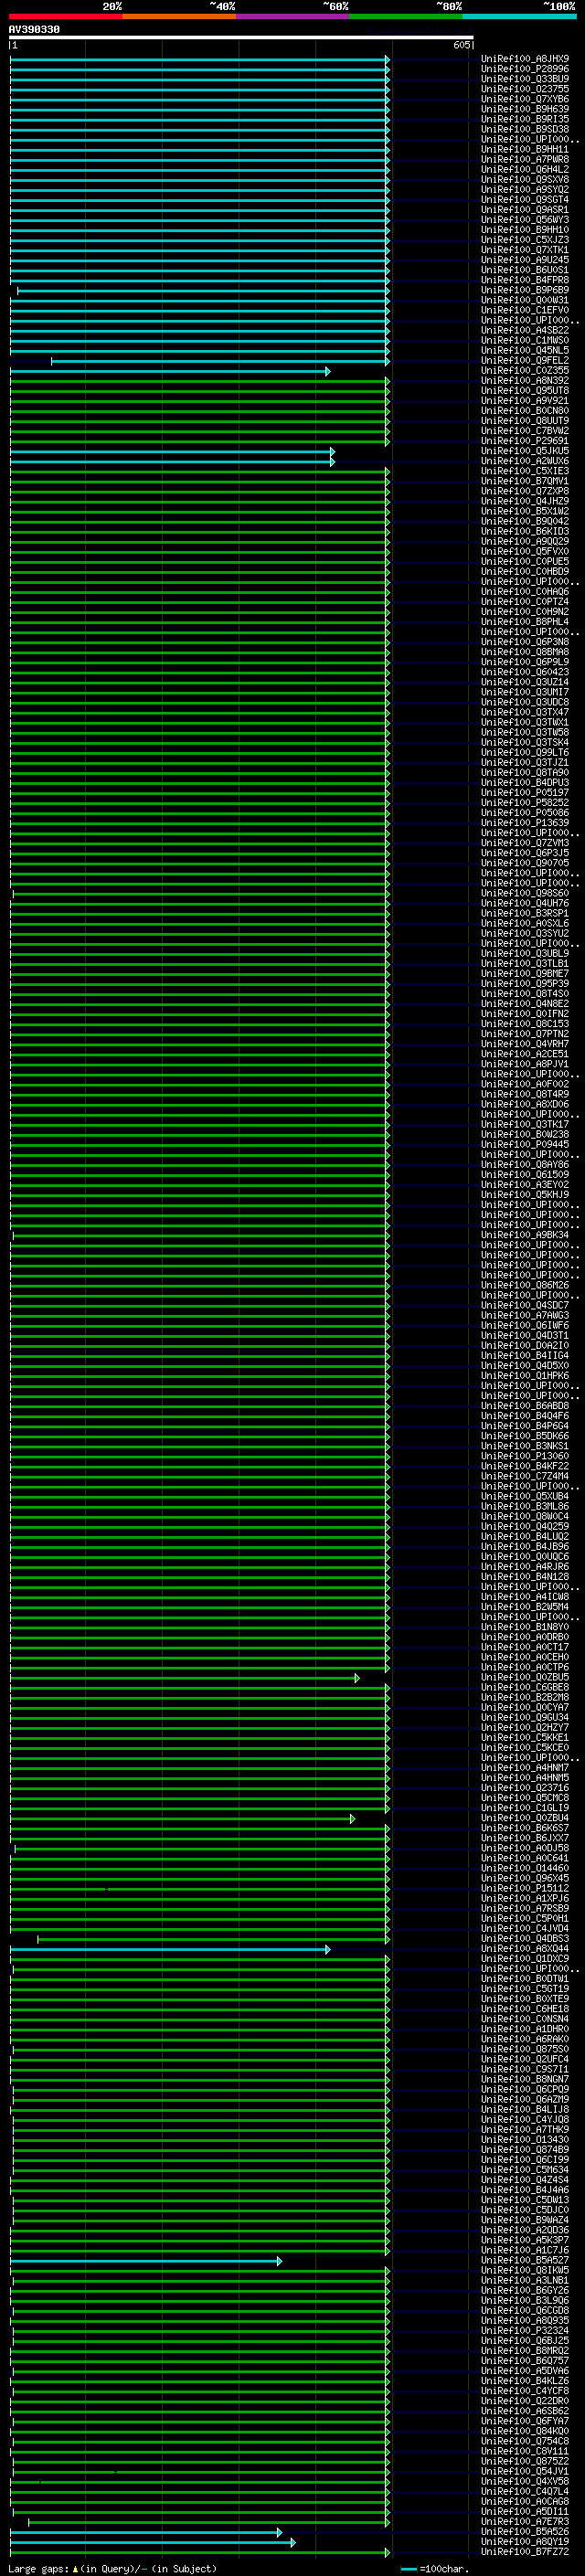Open hit UniRef100_C0Z355
This screenshot has width=585, height=2576.
click(x=525, y=370)
